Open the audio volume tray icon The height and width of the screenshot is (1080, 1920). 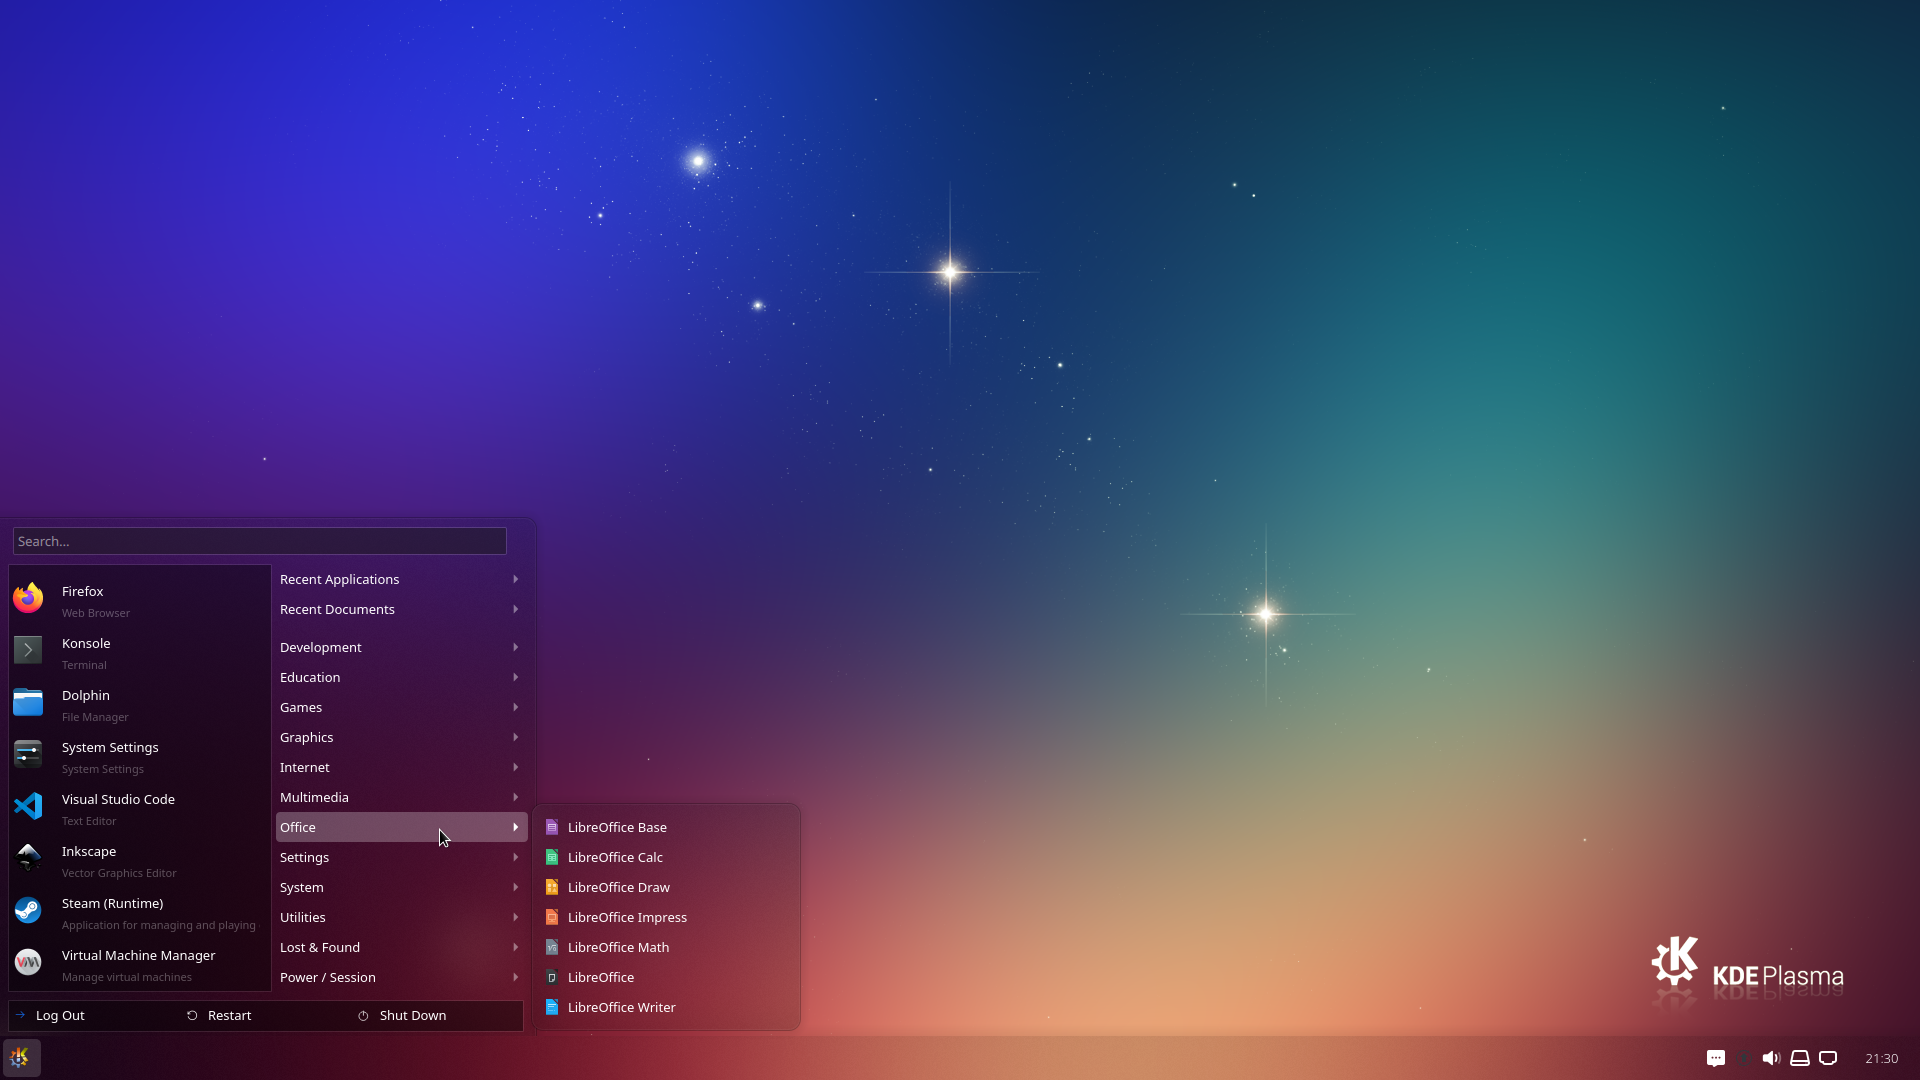click(1772, 1058)
